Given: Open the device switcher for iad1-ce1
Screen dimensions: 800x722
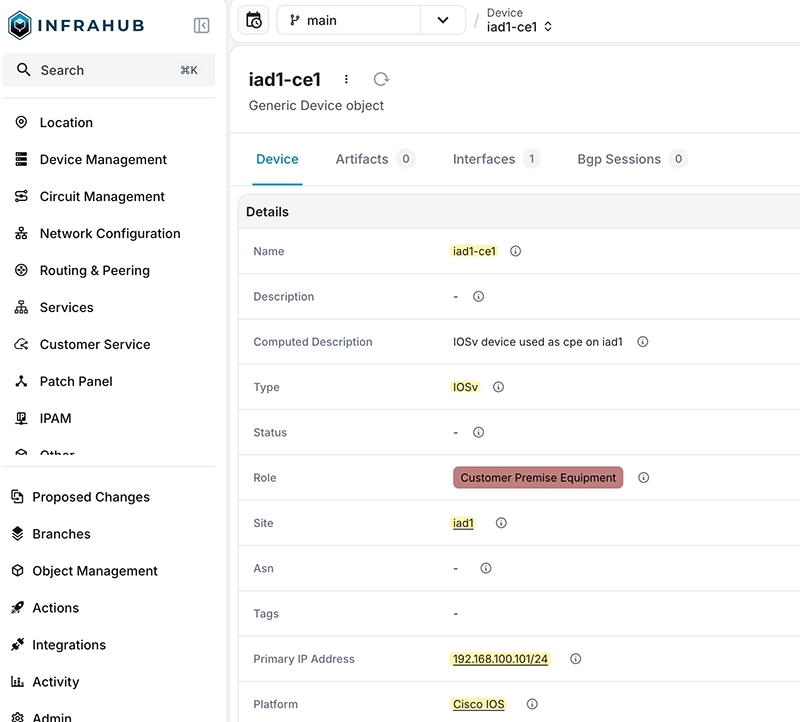Looking at the screenshot, I should coord(546,27).
